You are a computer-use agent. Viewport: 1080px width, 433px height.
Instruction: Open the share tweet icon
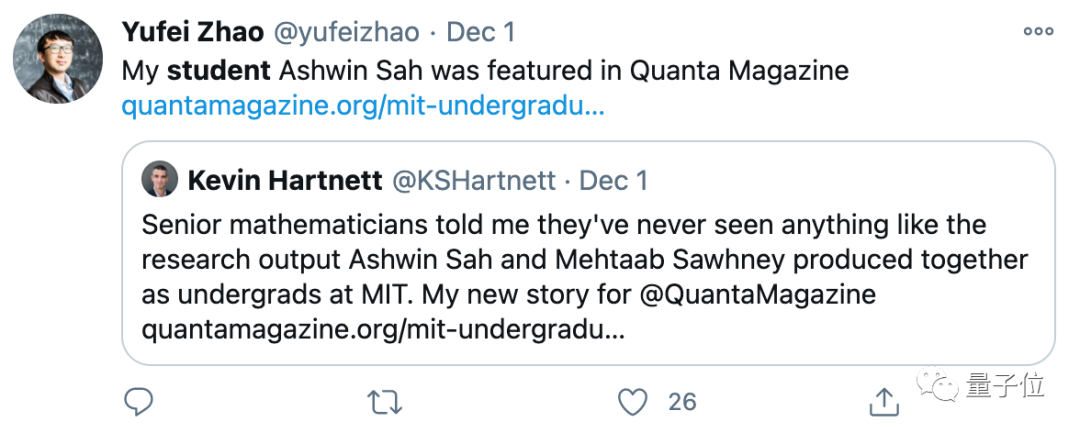[x=883, y=402]
